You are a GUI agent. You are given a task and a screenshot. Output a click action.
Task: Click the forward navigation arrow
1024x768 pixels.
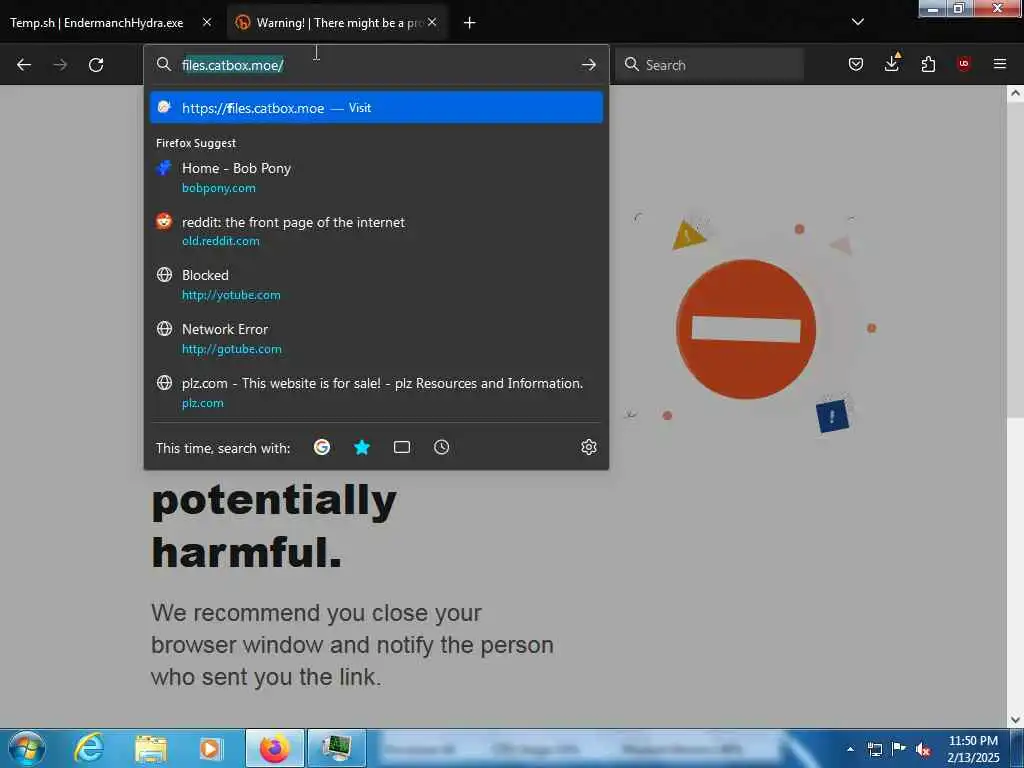point(60,65)
